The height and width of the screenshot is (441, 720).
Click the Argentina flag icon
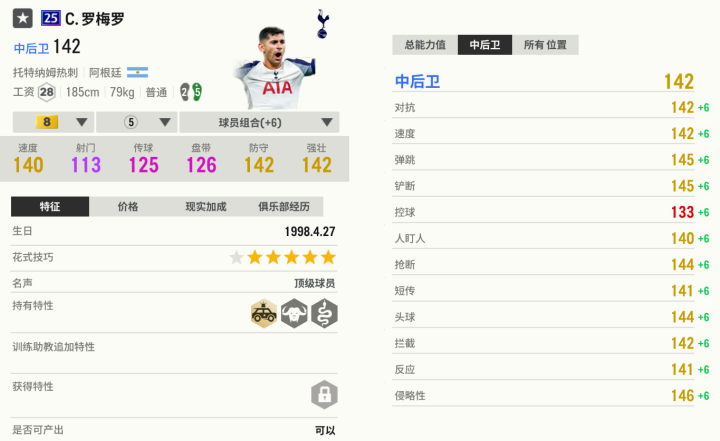[x=138, y=72]
